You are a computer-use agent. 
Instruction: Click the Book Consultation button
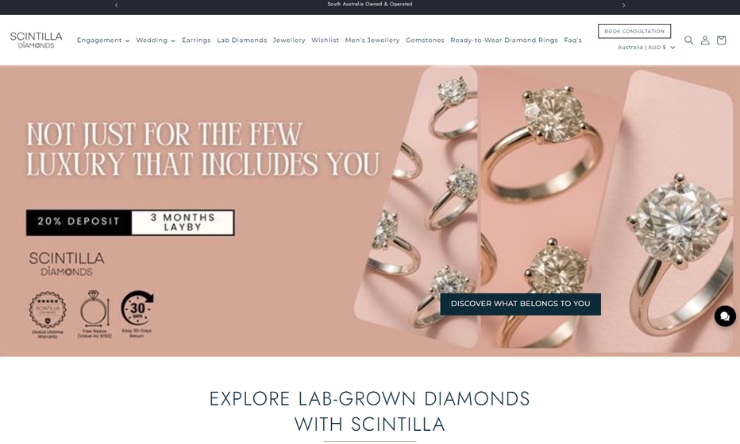pos(634,31)
